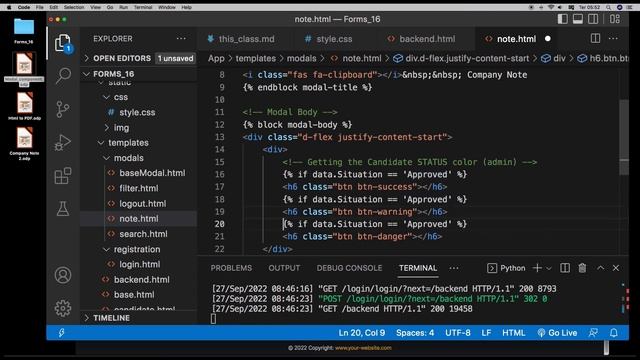Open the Run and Debug view icon
640x360 pixels.
tap(63, 142)
